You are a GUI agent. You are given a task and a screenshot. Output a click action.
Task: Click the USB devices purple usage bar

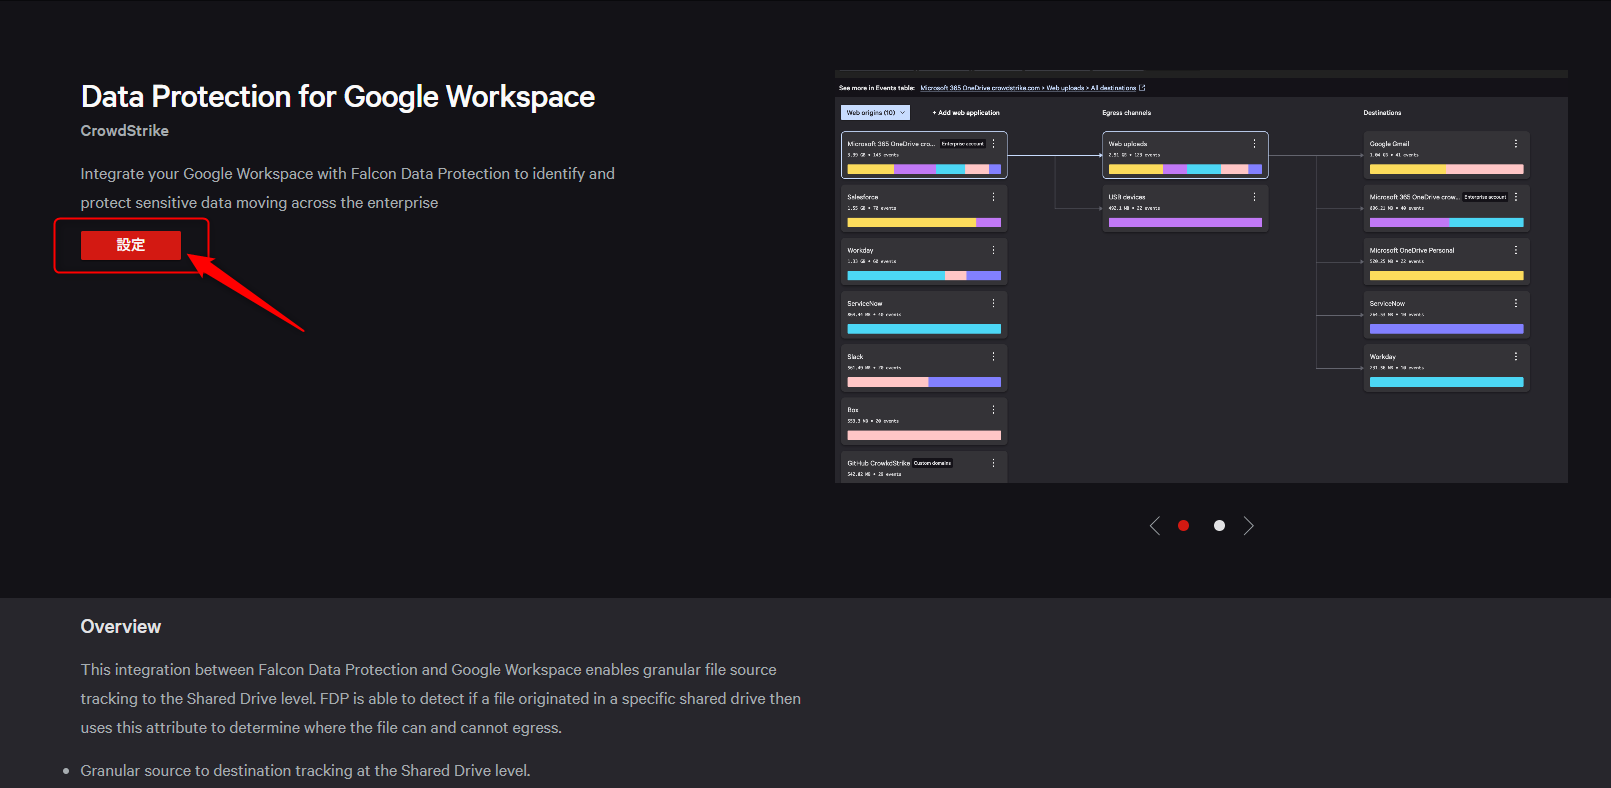[x=1185, y=223]
